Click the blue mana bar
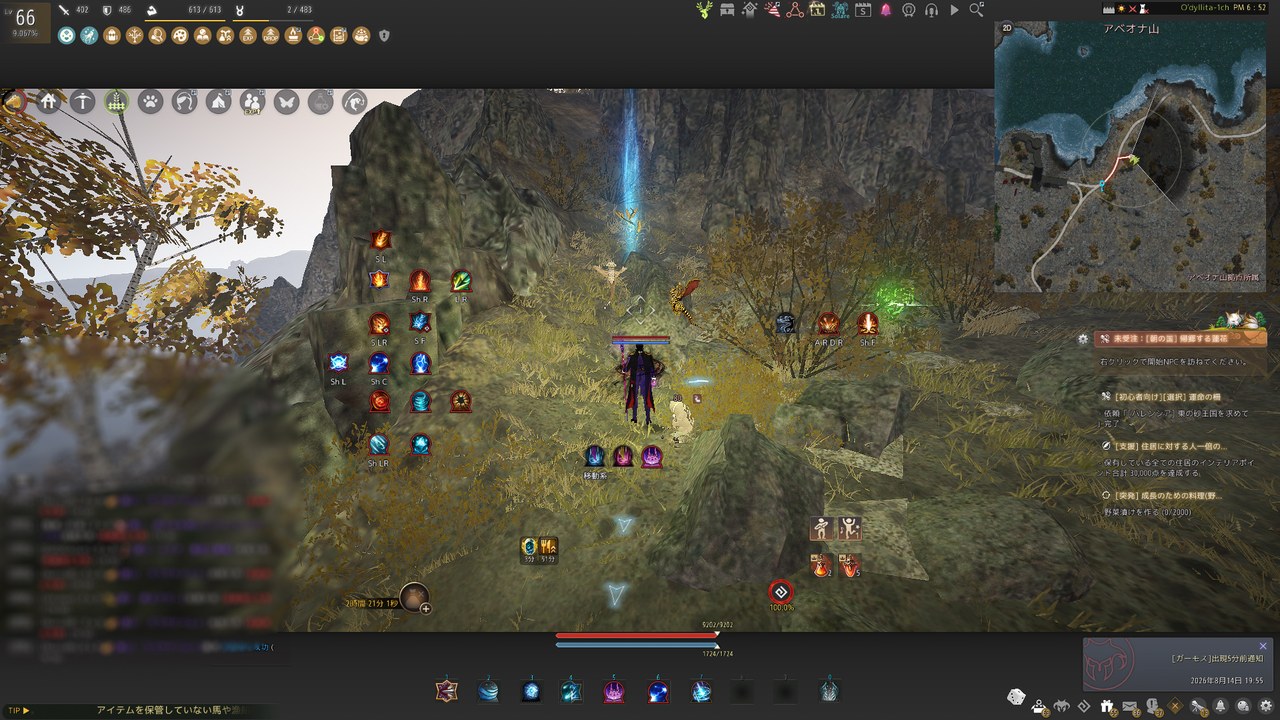This screenshot has width=1280, height=720. tap(637, 645)
